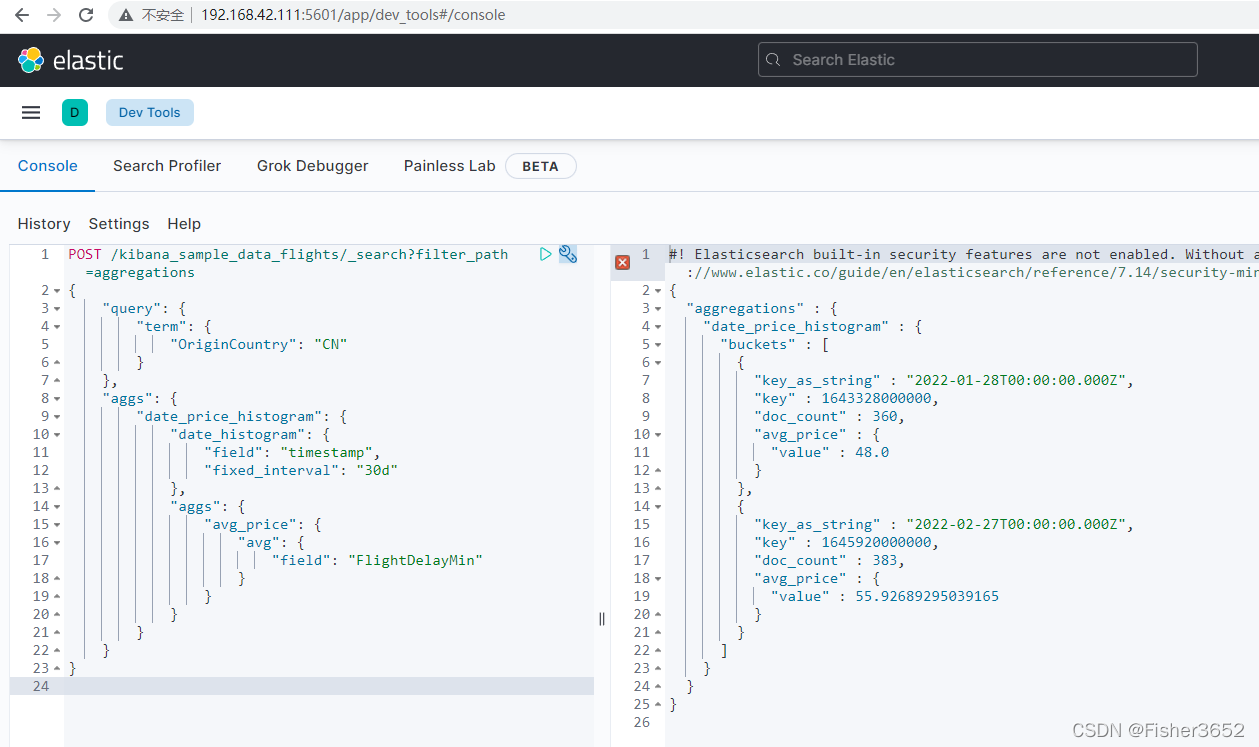The image size is (1259, 747).
Task: Click the BETA badge
Action: [540, 166]
